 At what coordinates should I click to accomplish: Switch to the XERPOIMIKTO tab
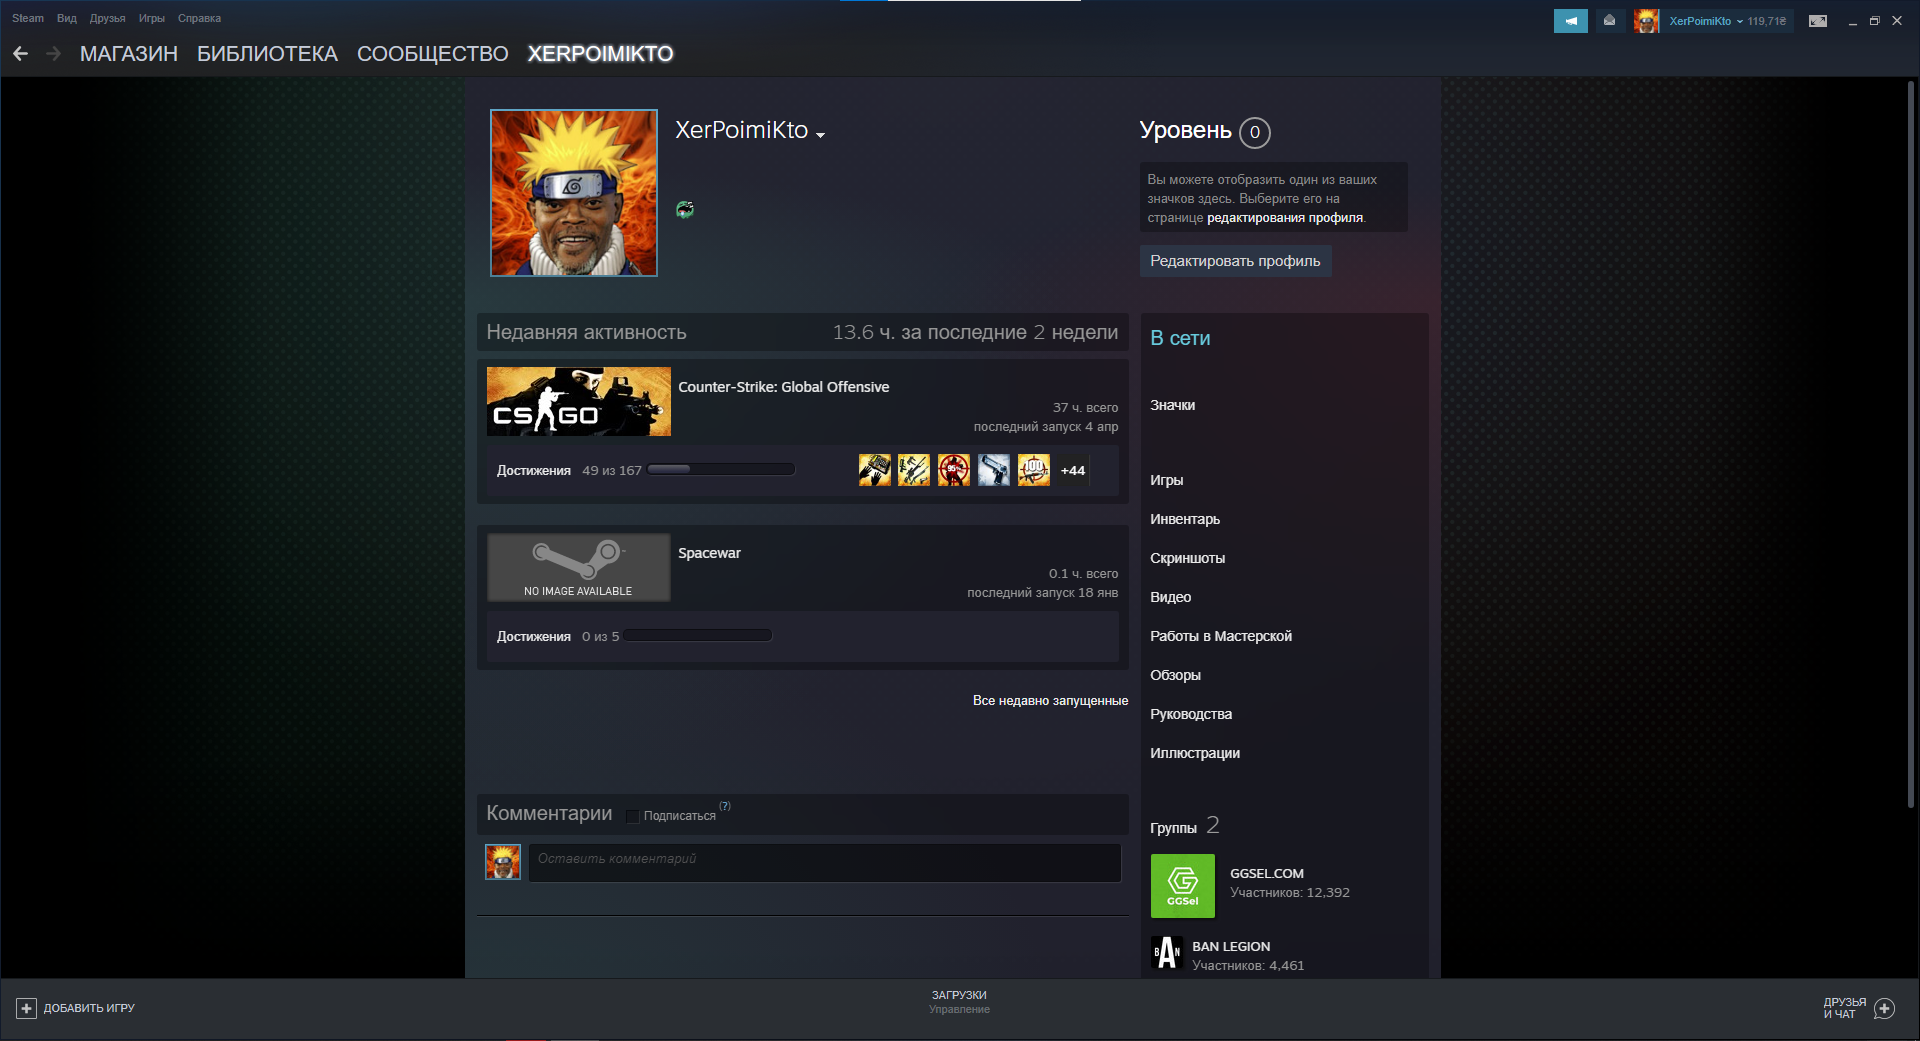click(600, 54)
